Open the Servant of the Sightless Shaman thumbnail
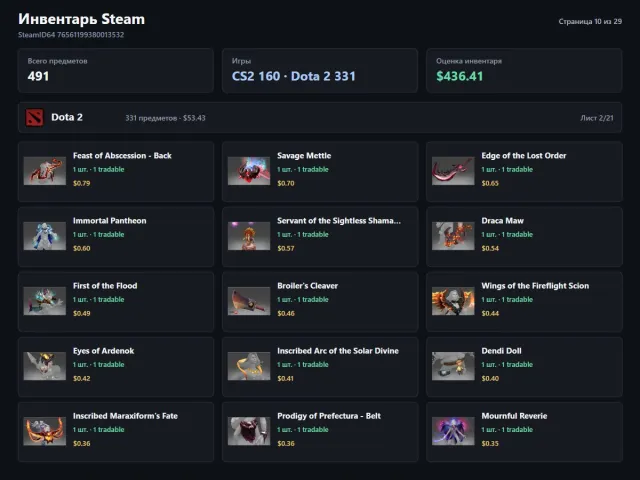Viewport: 640px width, 480px height. [x=249, y=236]
